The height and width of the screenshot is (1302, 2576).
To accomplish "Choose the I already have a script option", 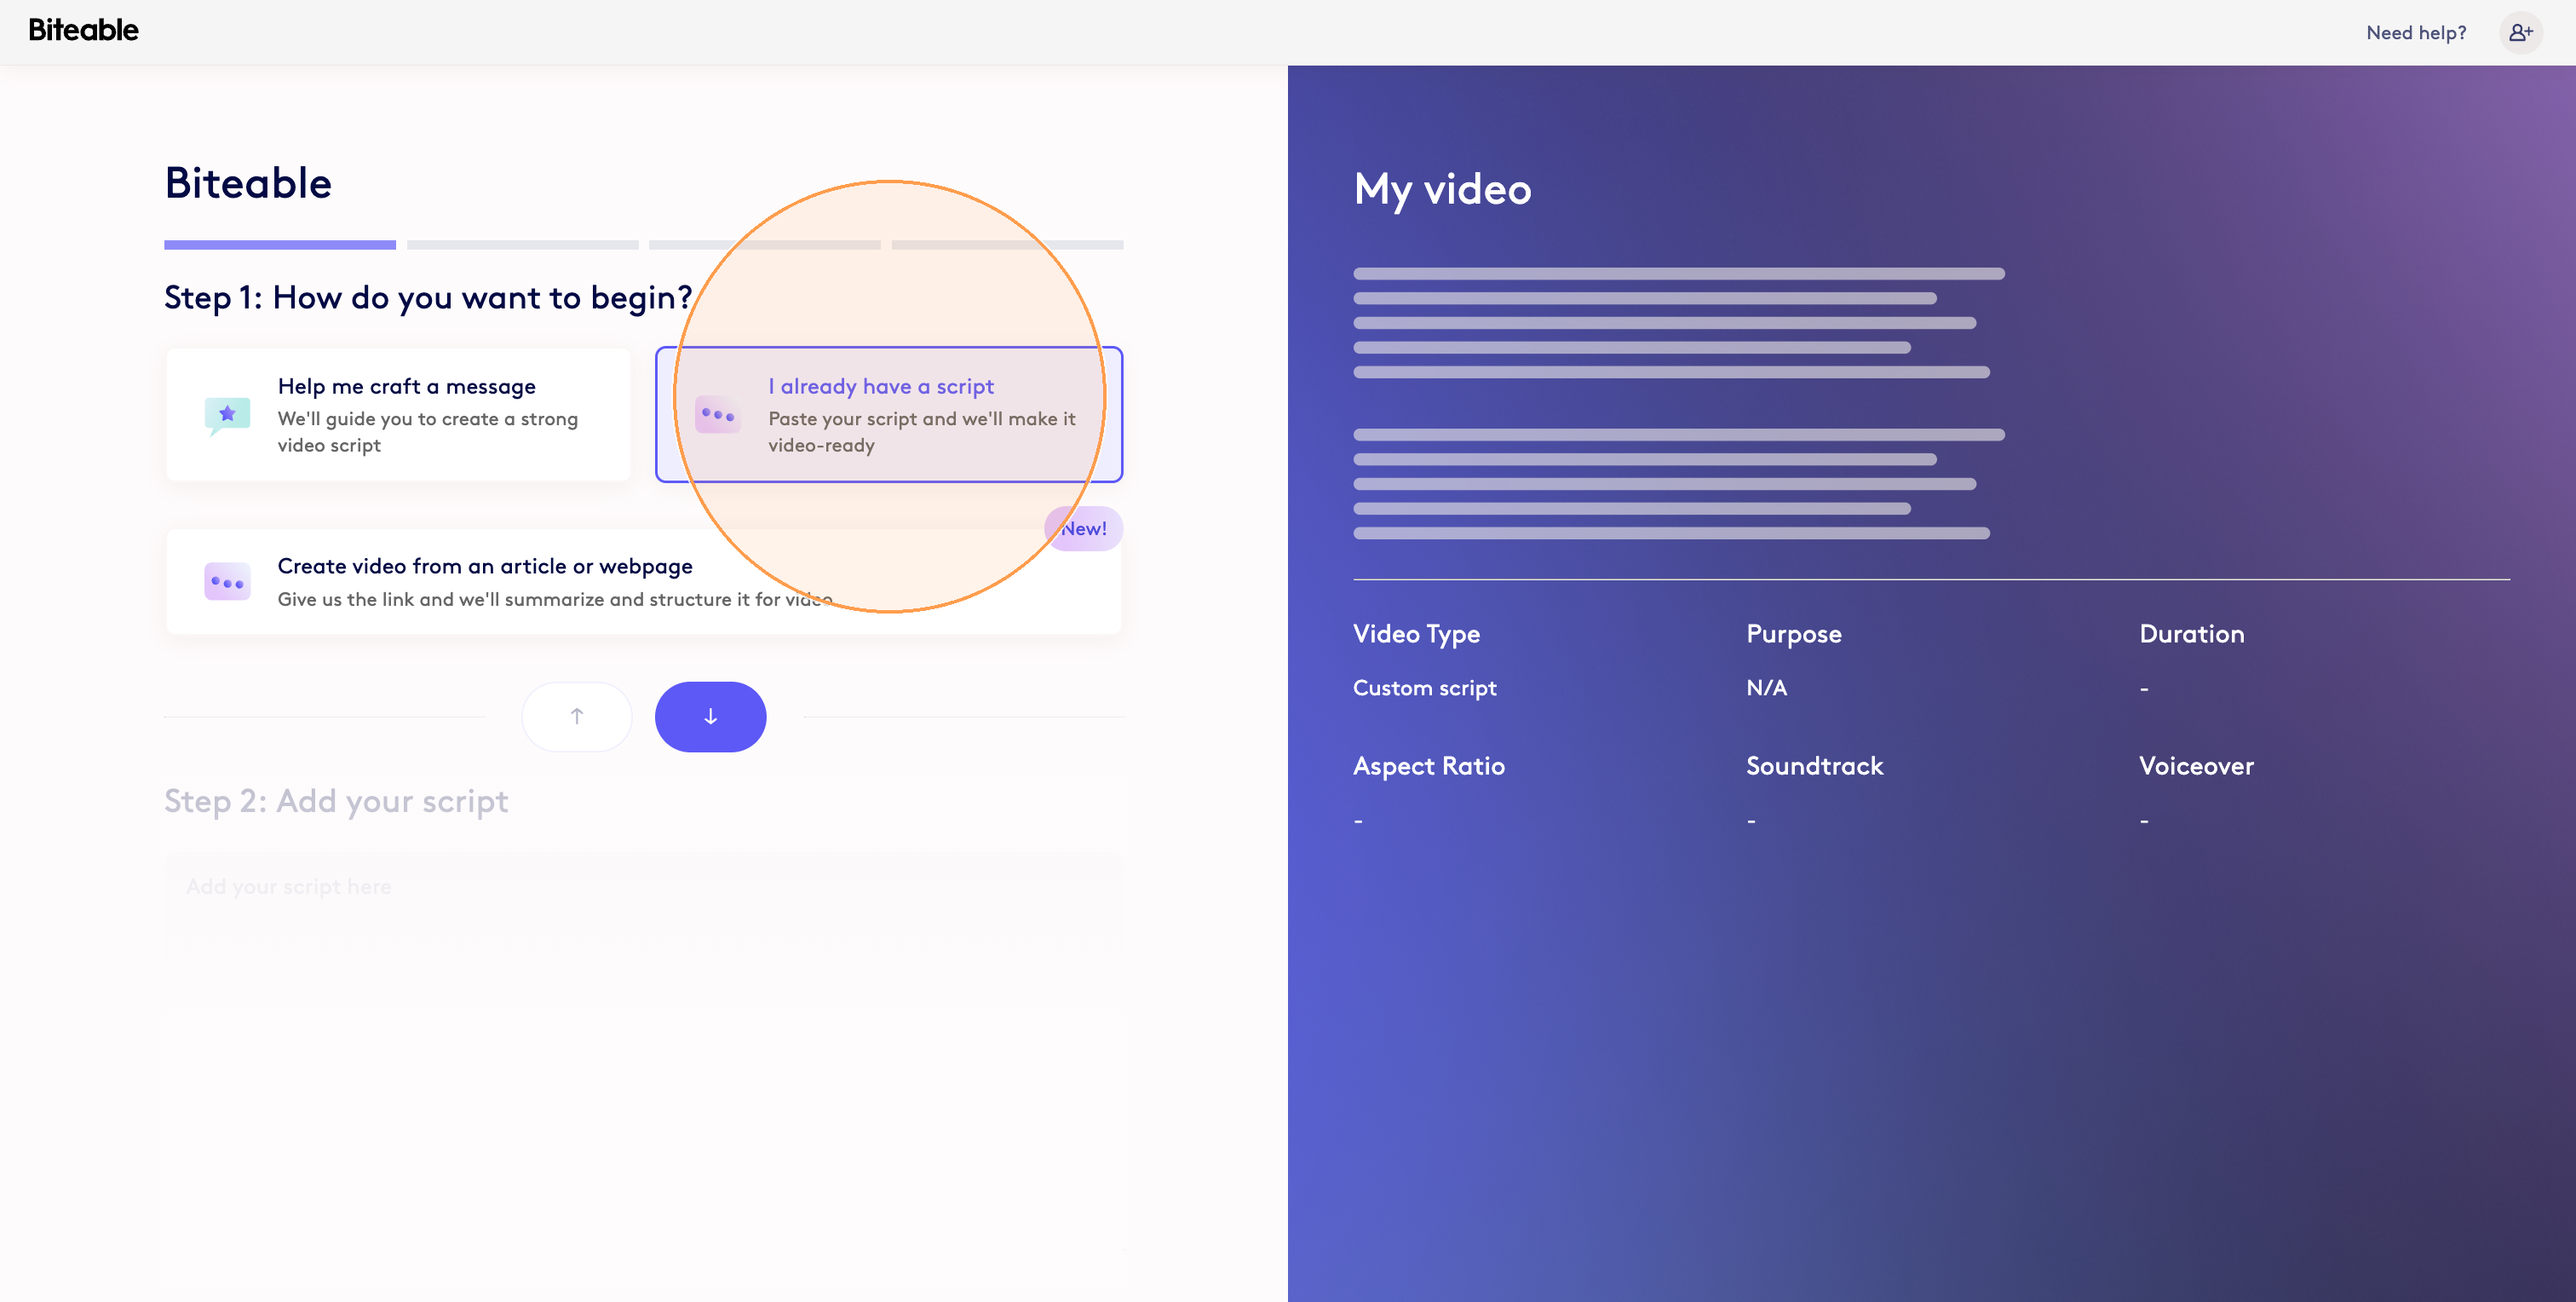I will (889, 414).
